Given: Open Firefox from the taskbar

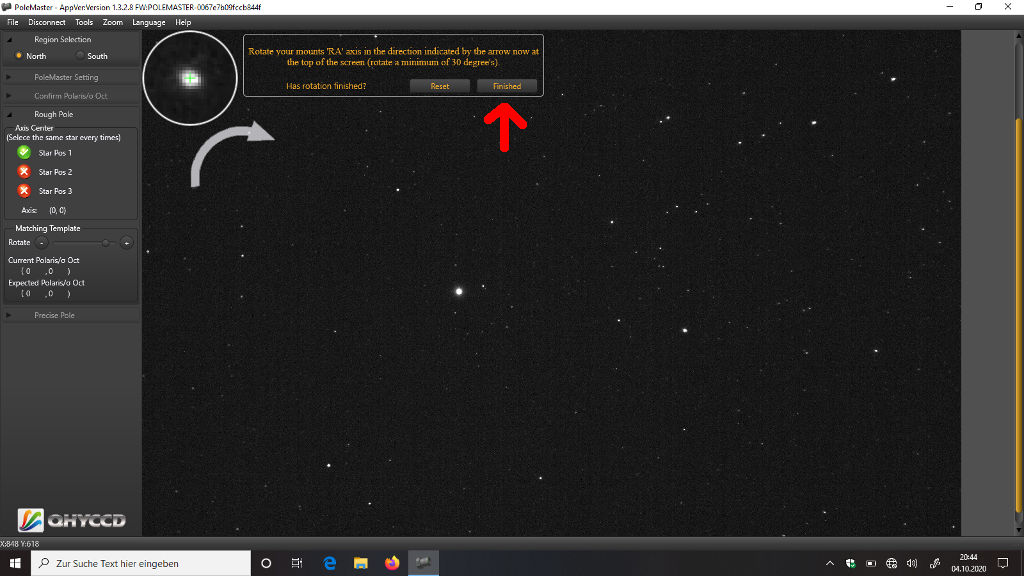Looking at the screenshot, I should (391, 563).
